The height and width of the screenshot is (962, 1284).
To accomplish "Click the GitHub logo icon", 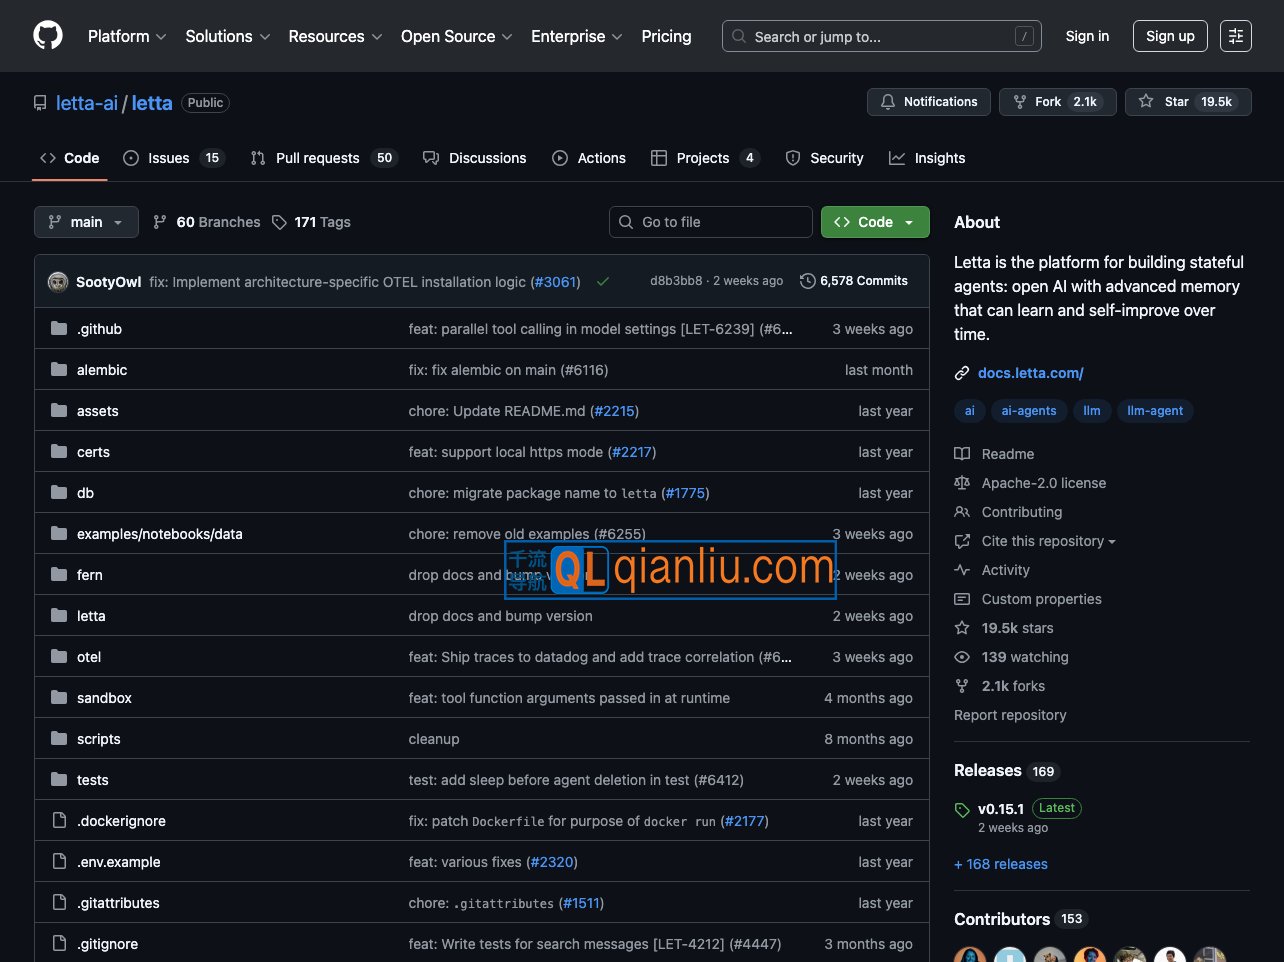I will pos(48,36).
